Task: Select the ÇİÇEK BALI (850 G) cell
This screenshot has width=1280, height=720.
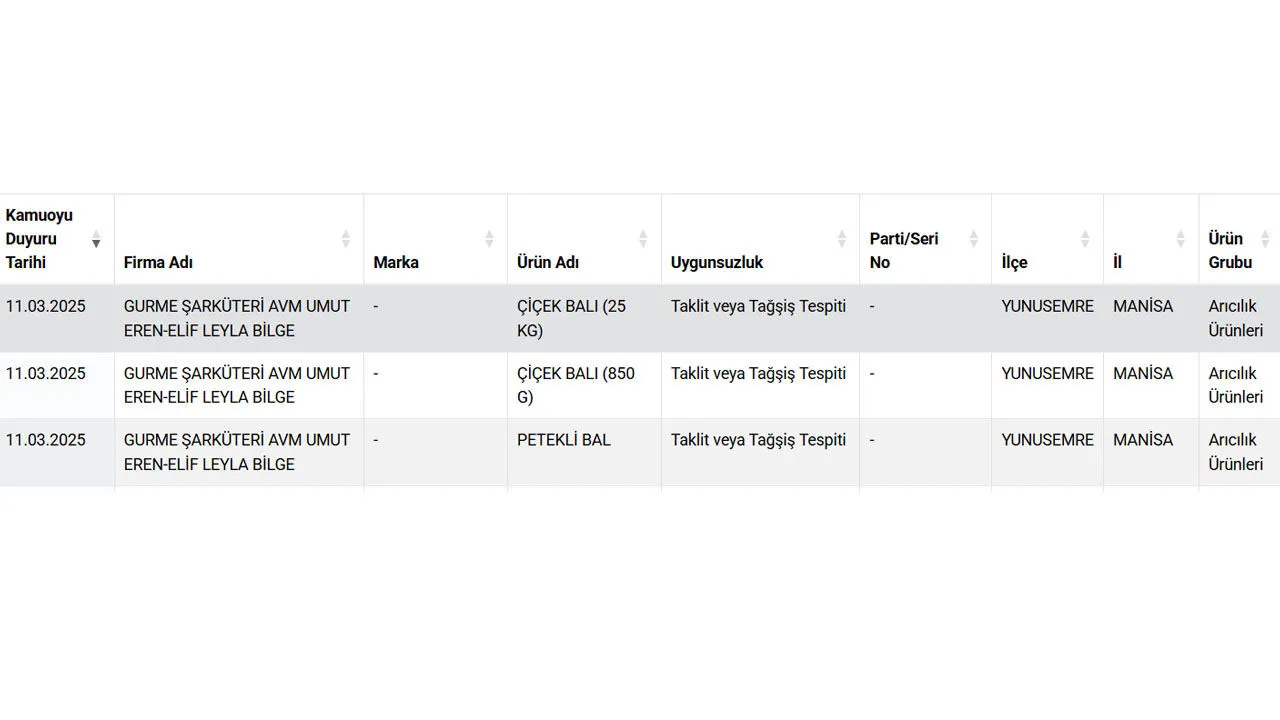Action: pos(575,385)
